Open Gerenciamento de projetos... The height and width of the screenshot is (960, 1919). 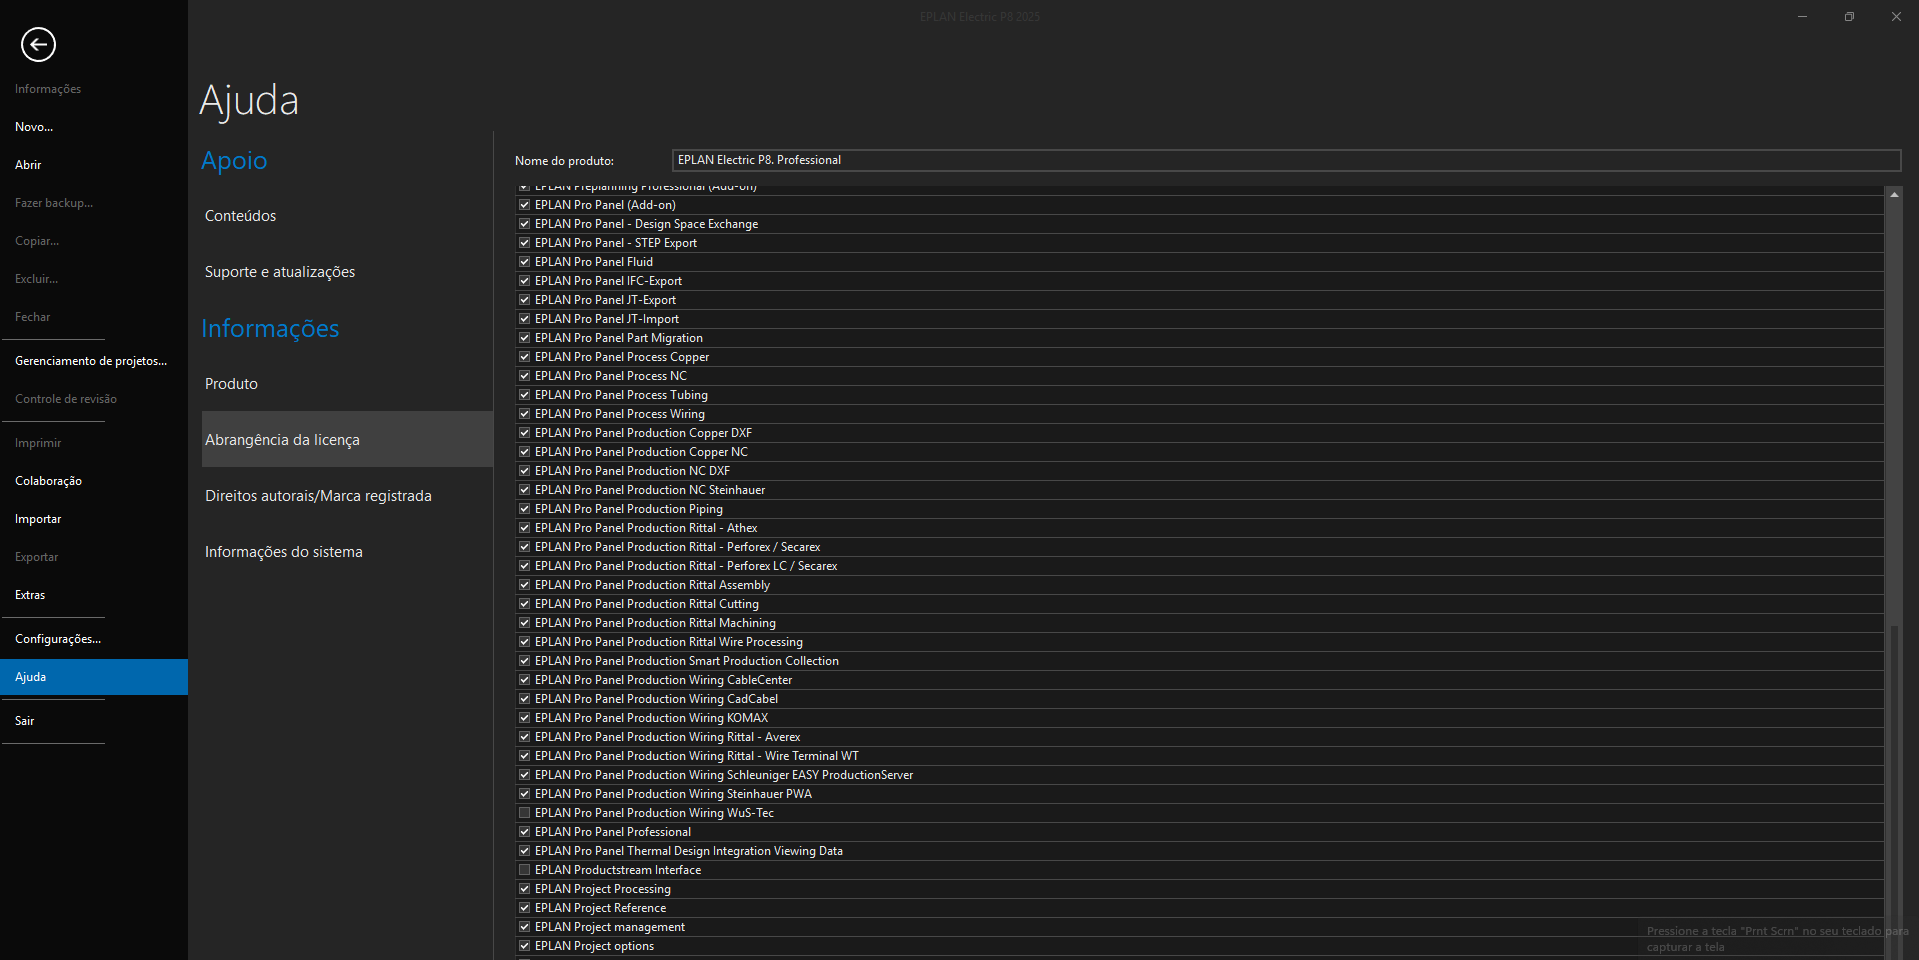[x=91, y=361]
